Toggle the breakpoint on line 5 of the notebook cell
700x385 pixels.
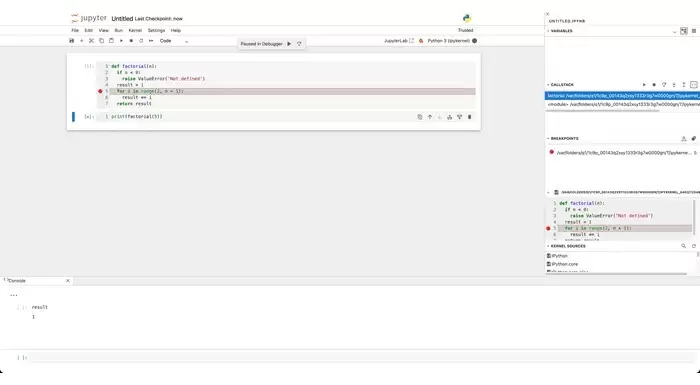[x=100, y=91]
